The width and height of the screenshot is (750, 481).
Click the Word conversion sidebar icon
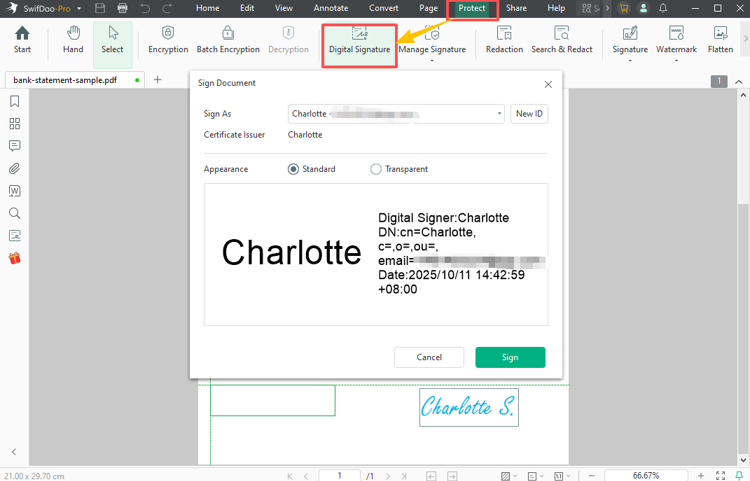click(x=15, y=191)
